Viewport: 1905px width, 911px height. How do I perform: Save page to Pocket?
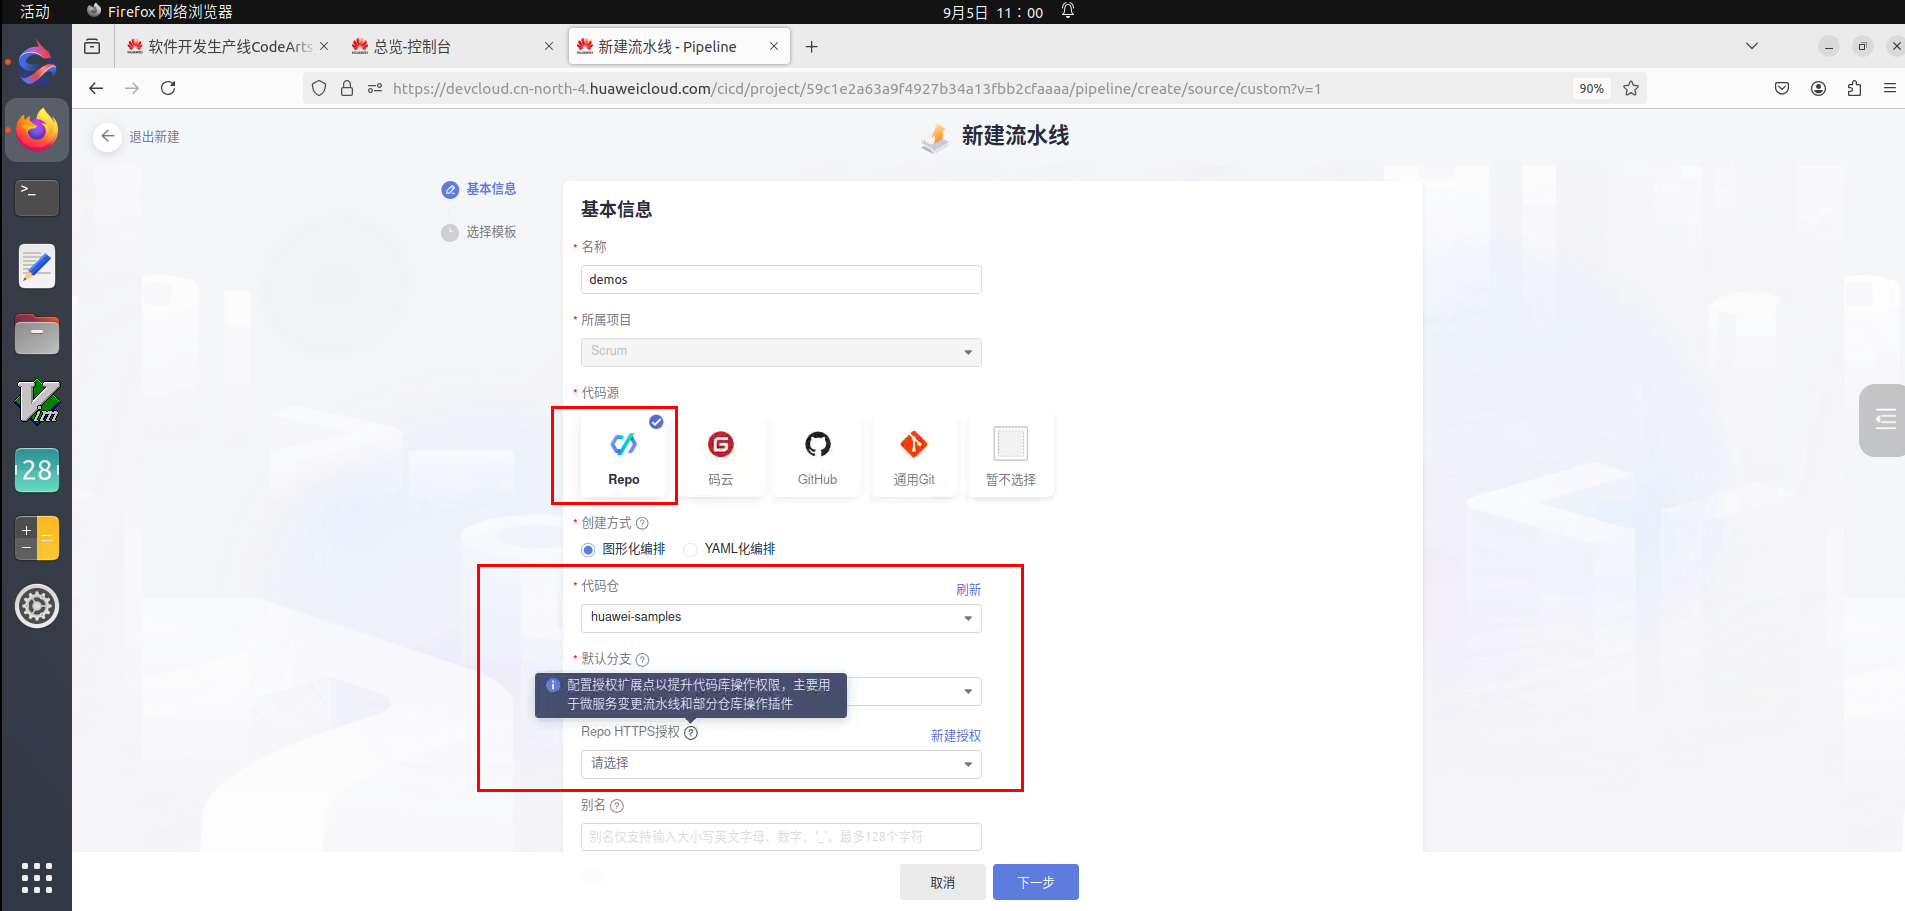coord(1782,88)
